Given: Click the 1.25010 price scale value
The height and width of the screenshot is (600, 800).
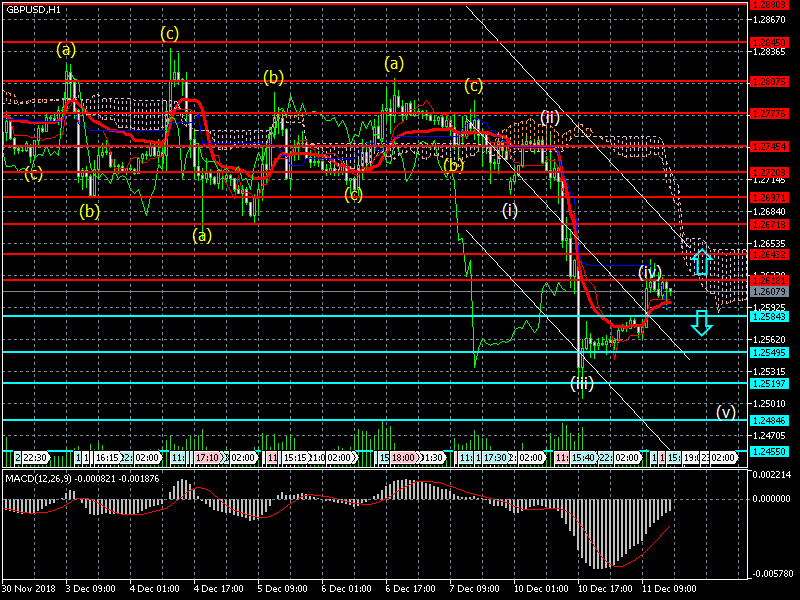Looking at the screenshot, I should click(769, 404).
